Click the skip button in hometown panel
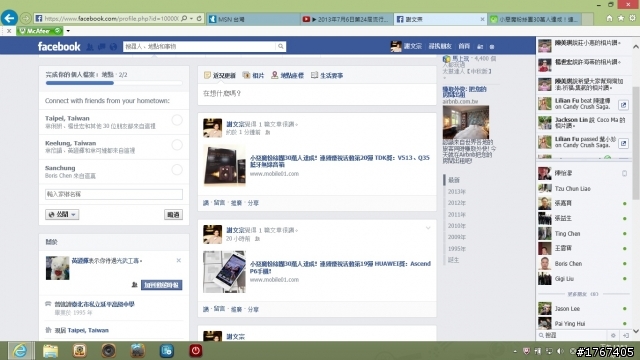 173,215
